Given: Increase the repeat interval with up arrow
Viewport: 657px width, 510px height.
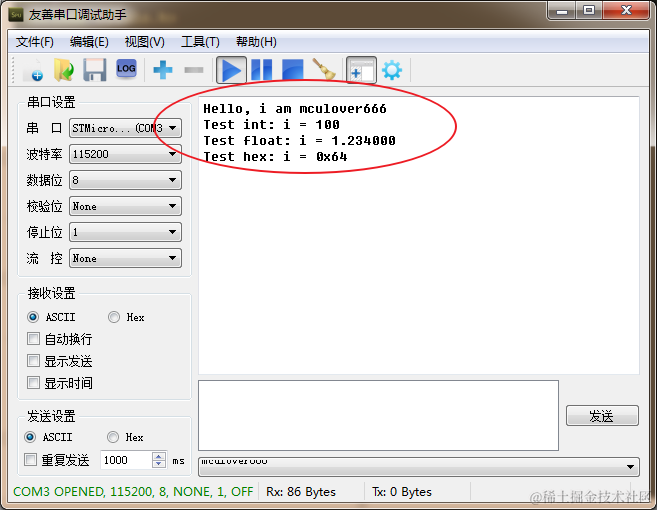Looking at the screenshot, I should coord(158,456).
